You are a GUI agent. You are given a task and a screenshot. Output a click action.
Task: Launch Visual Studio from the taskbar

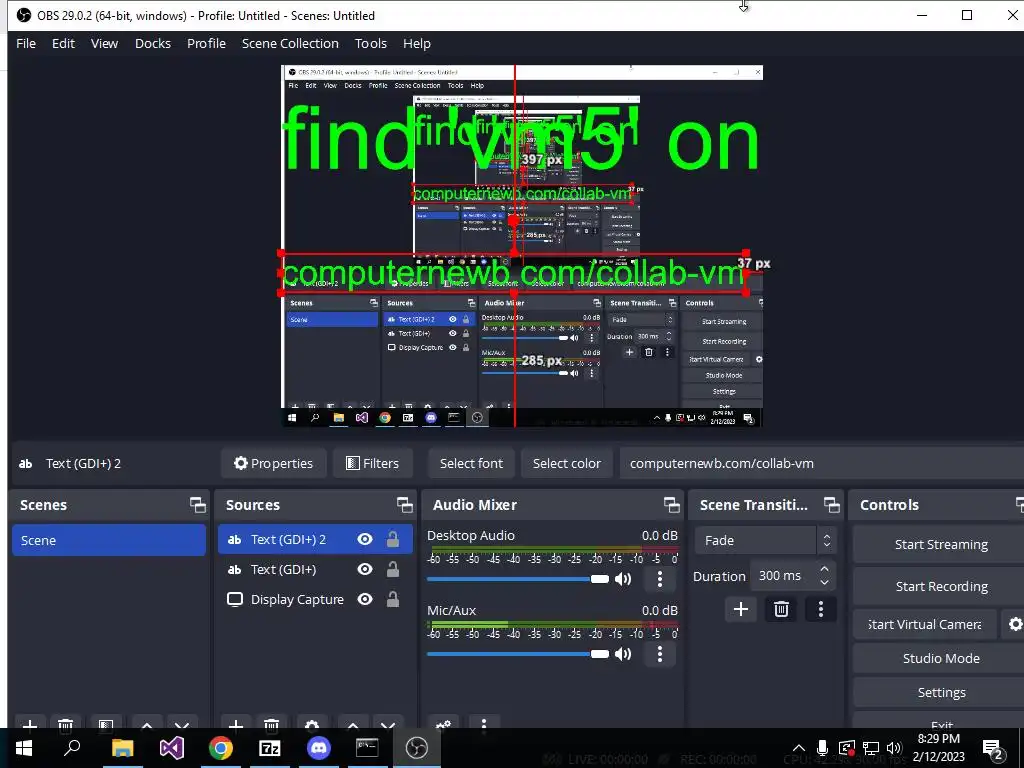171,748
